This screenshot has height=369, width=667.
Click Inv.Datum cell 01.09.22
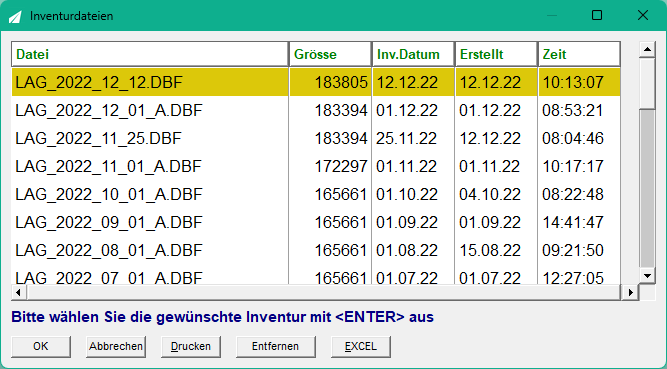(407, 222)
